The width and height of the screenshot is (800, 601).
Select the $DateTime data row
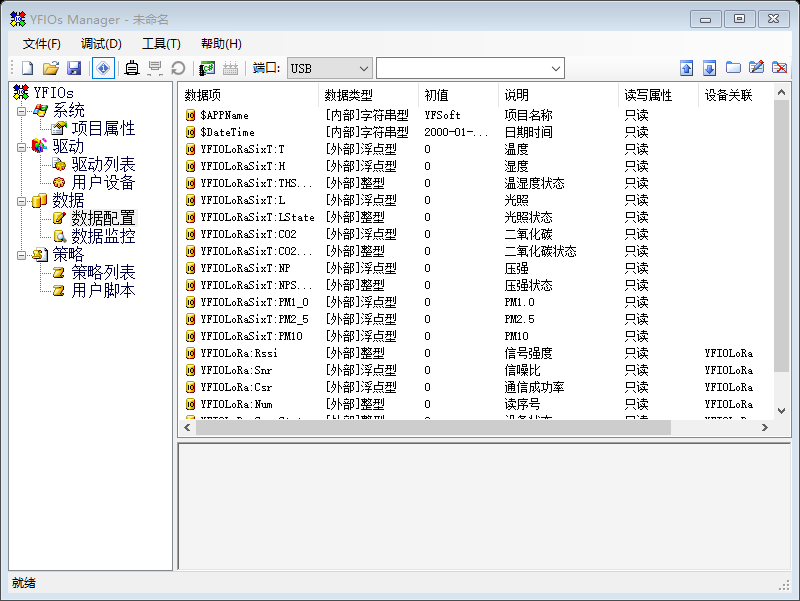[x=476, y=132]
